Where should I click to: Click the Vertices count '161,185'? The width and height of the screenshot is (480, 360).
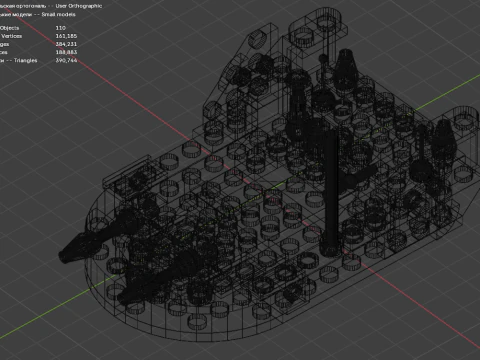[x=66, y=36]
